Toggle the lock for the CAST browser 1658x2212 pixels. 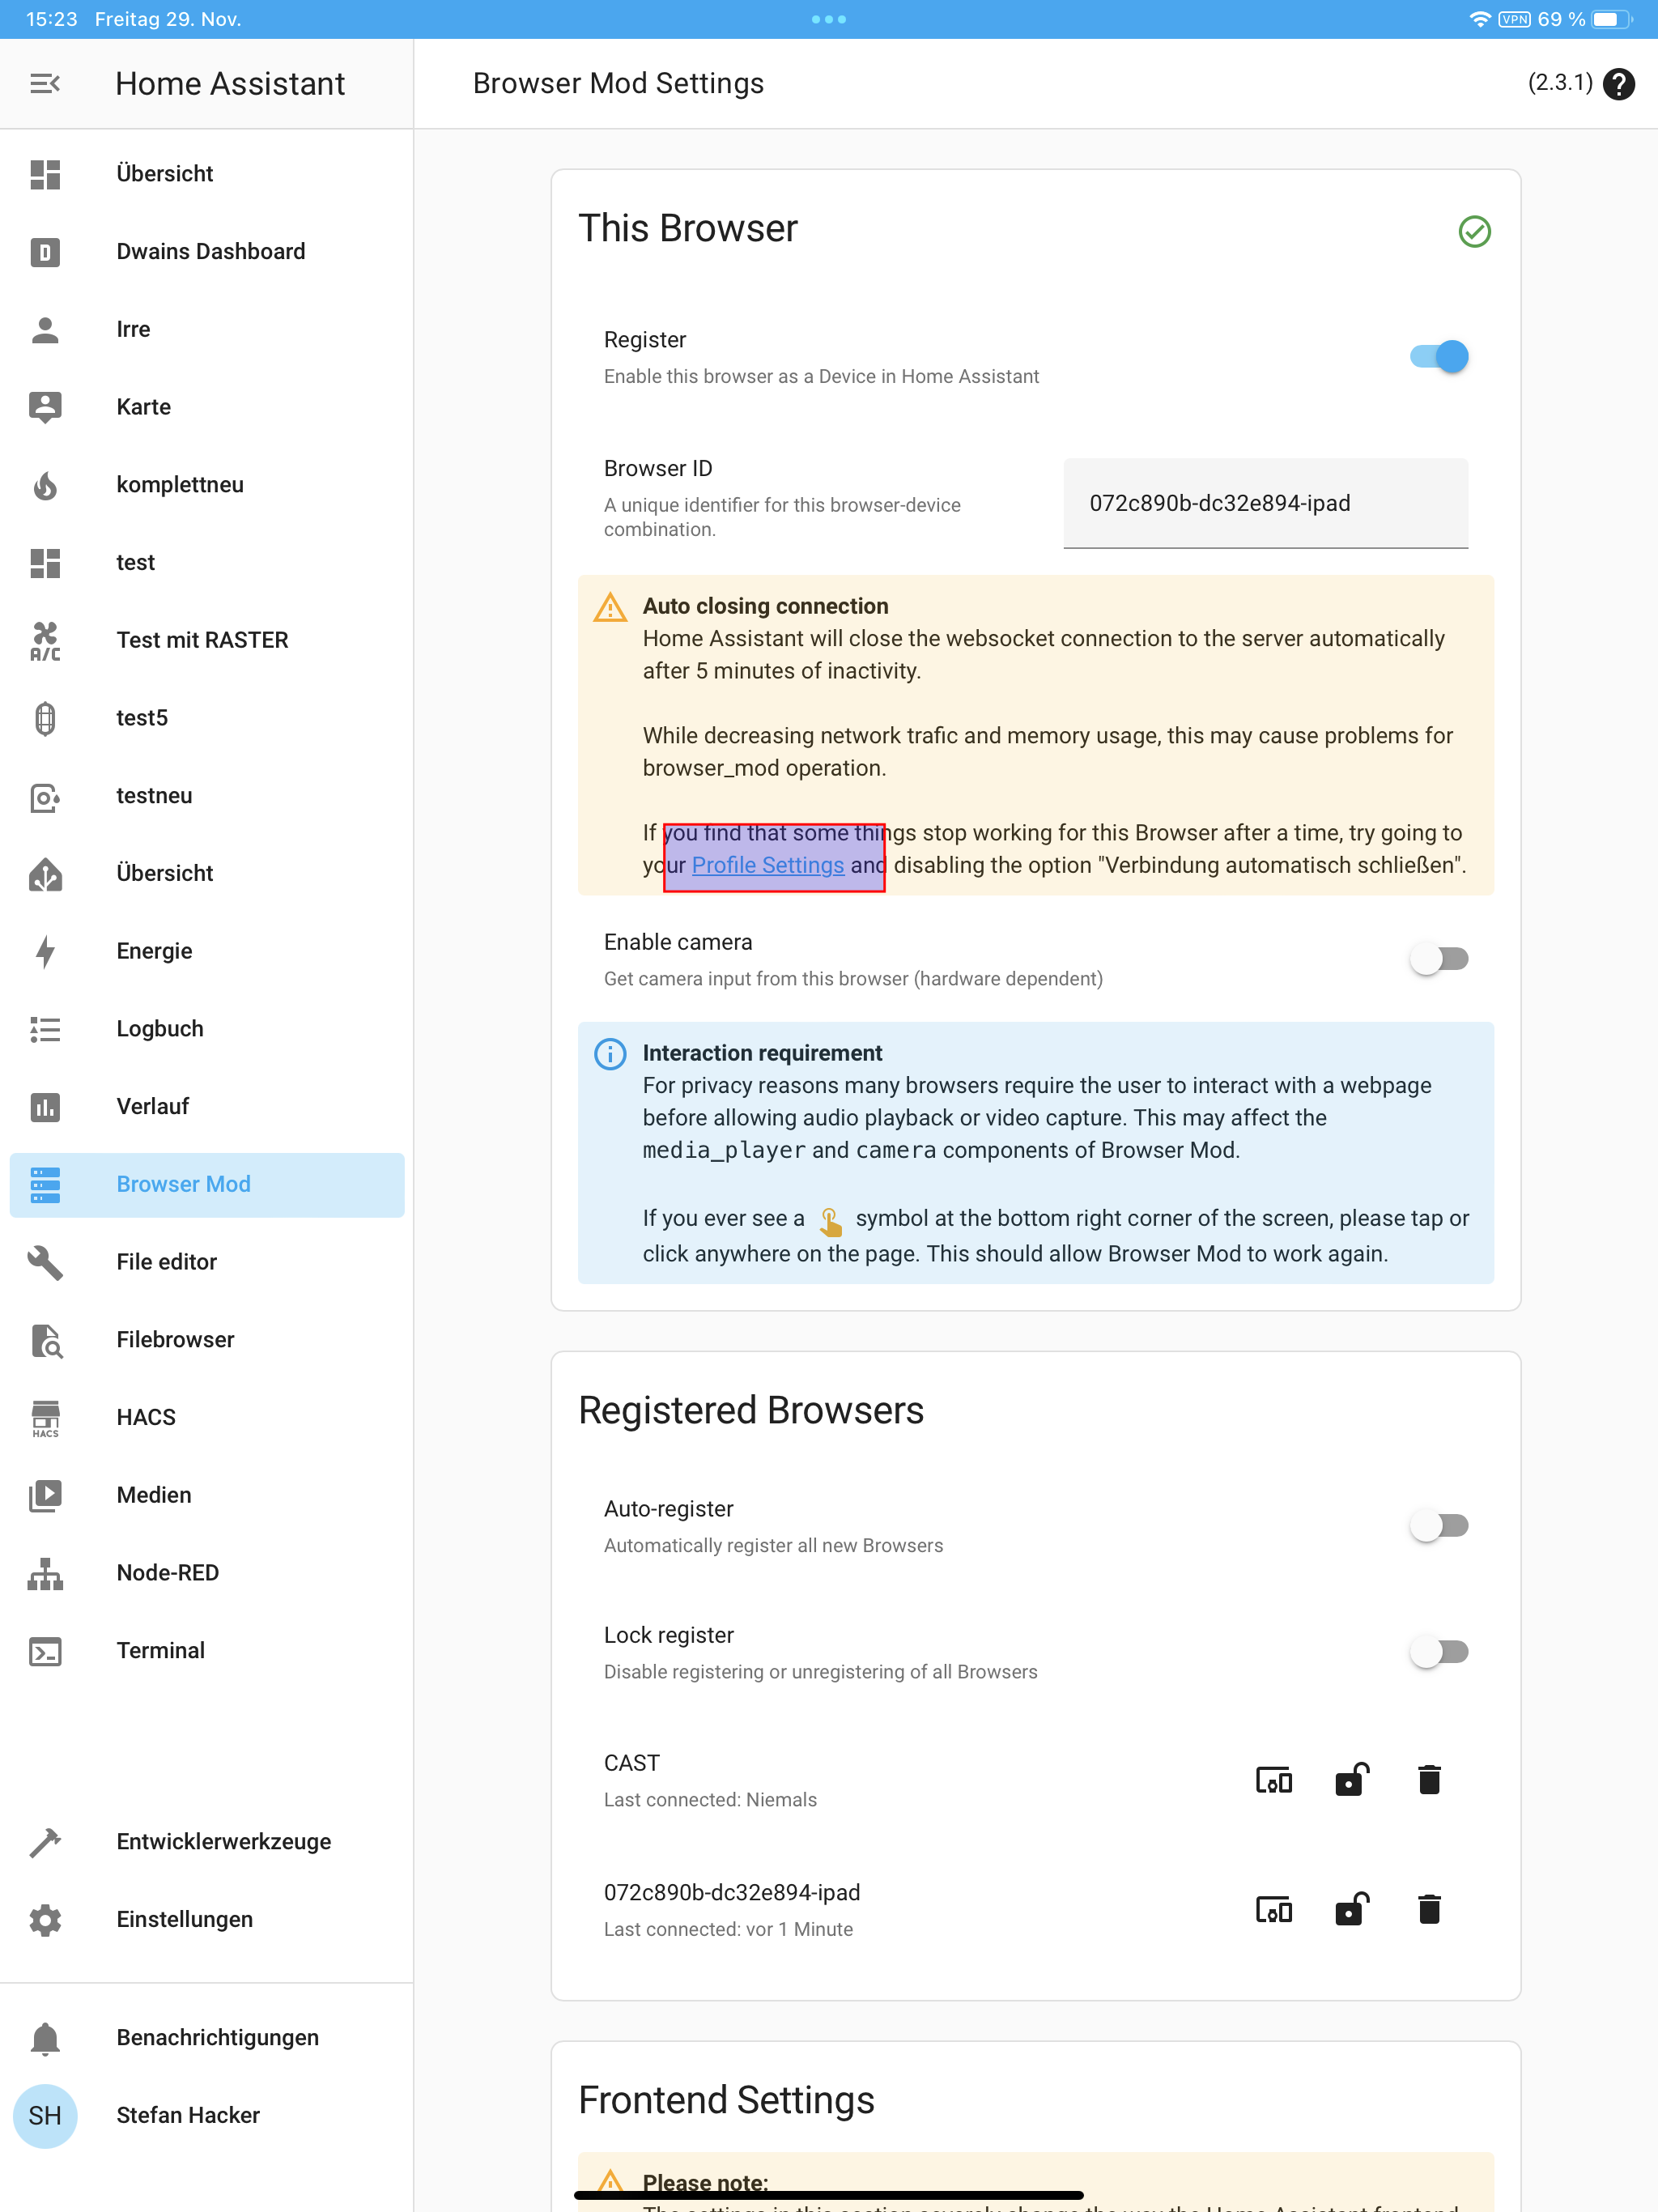pos(1351,1780)
